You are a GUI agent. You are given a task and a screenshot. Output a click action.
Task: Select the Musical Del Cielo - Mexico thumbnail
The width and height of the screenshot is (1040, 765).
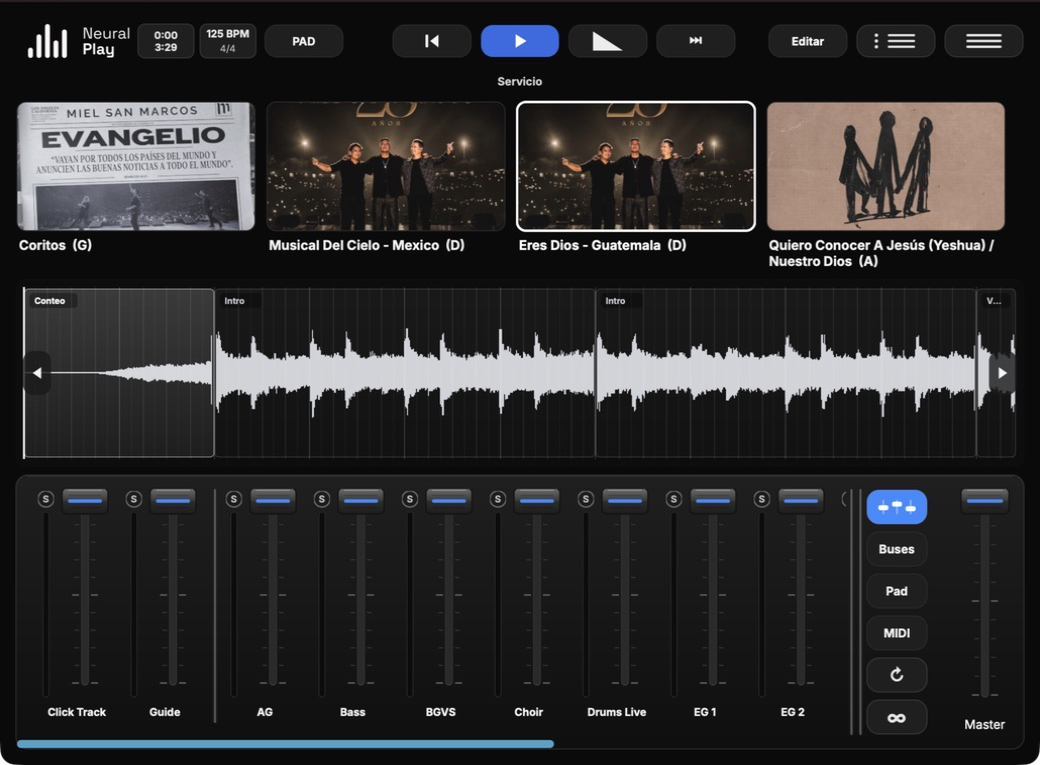(386, 166)
